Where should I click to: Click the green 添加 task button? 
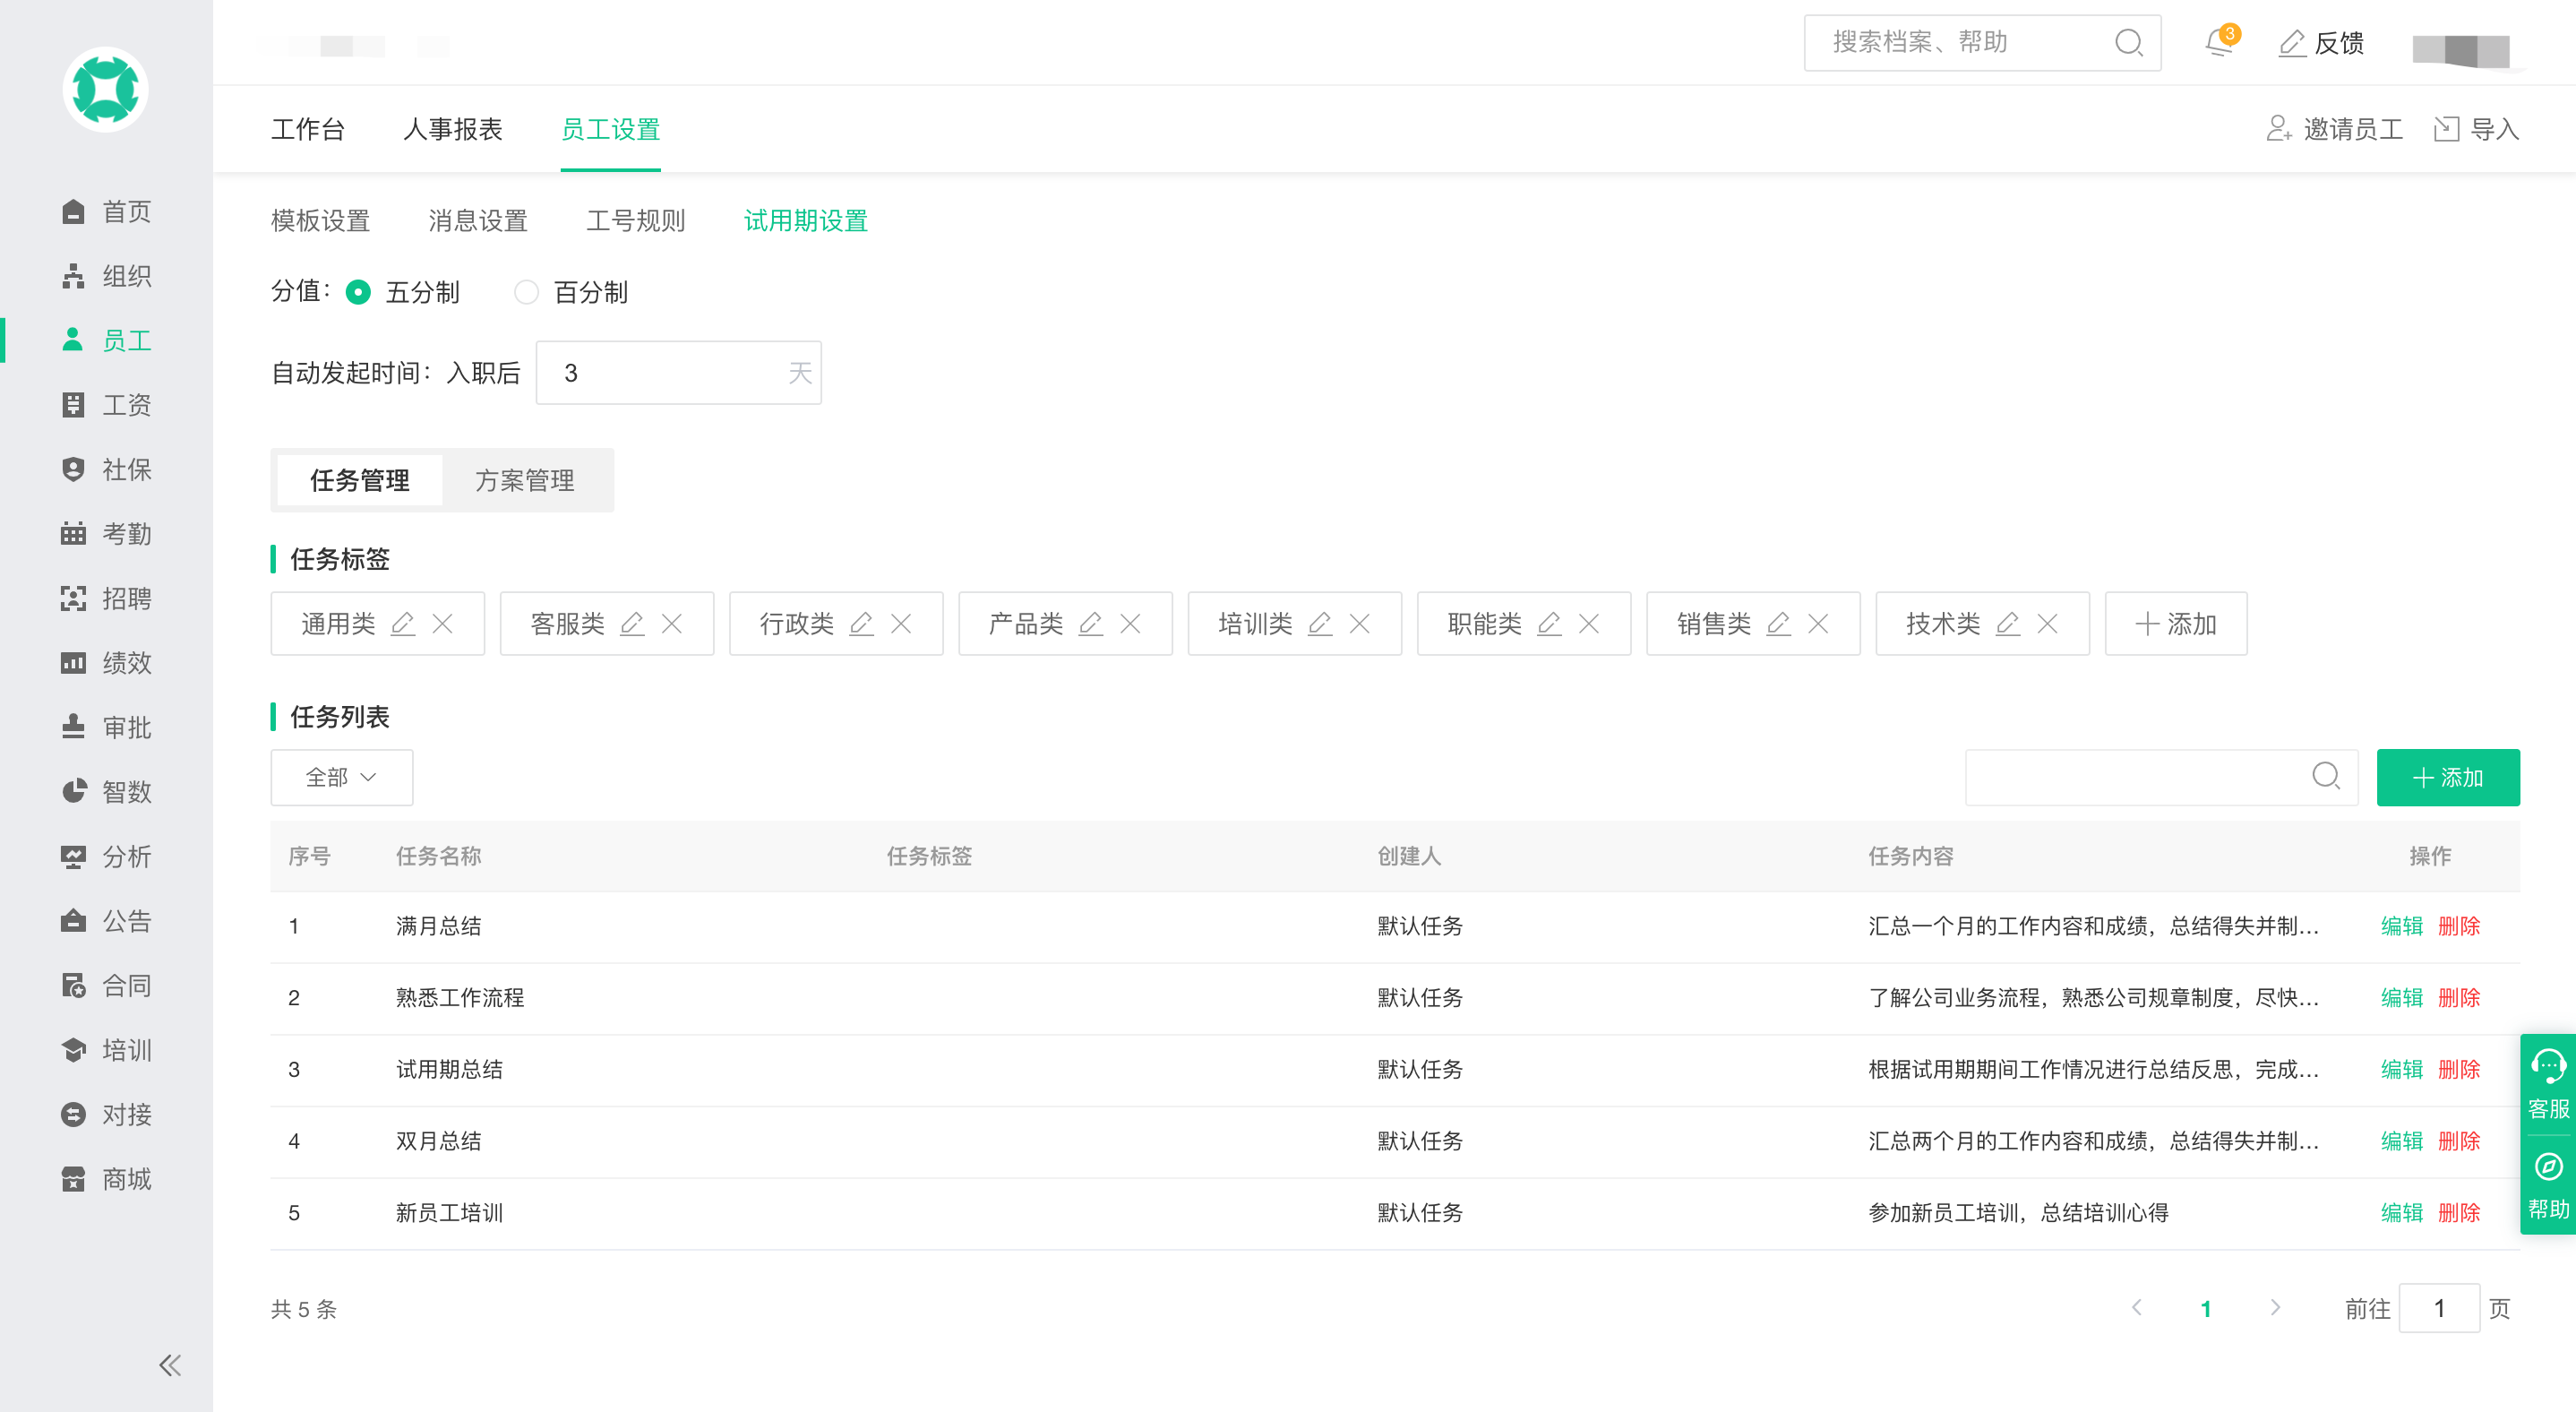pyautogui.click(x=2447, y=777)
